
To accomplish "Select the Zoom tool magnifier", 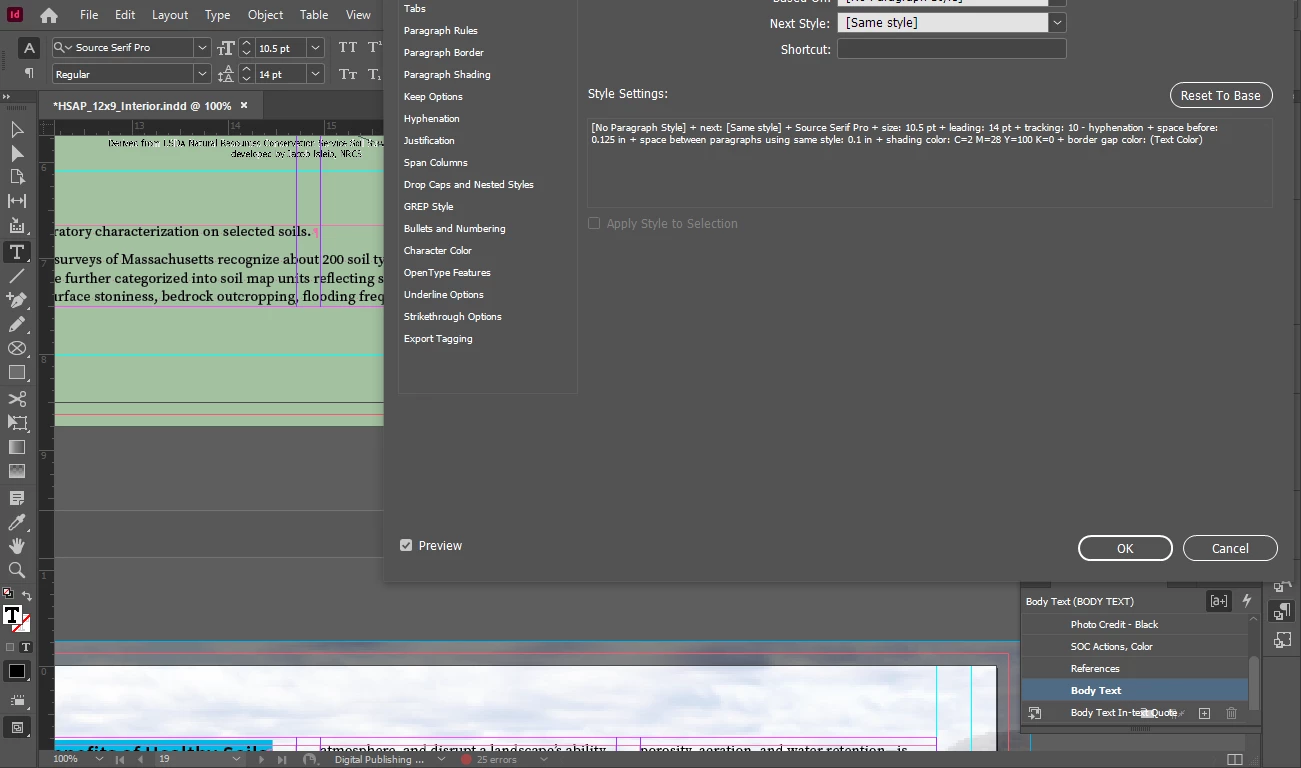I will click(x=17, y=570).
